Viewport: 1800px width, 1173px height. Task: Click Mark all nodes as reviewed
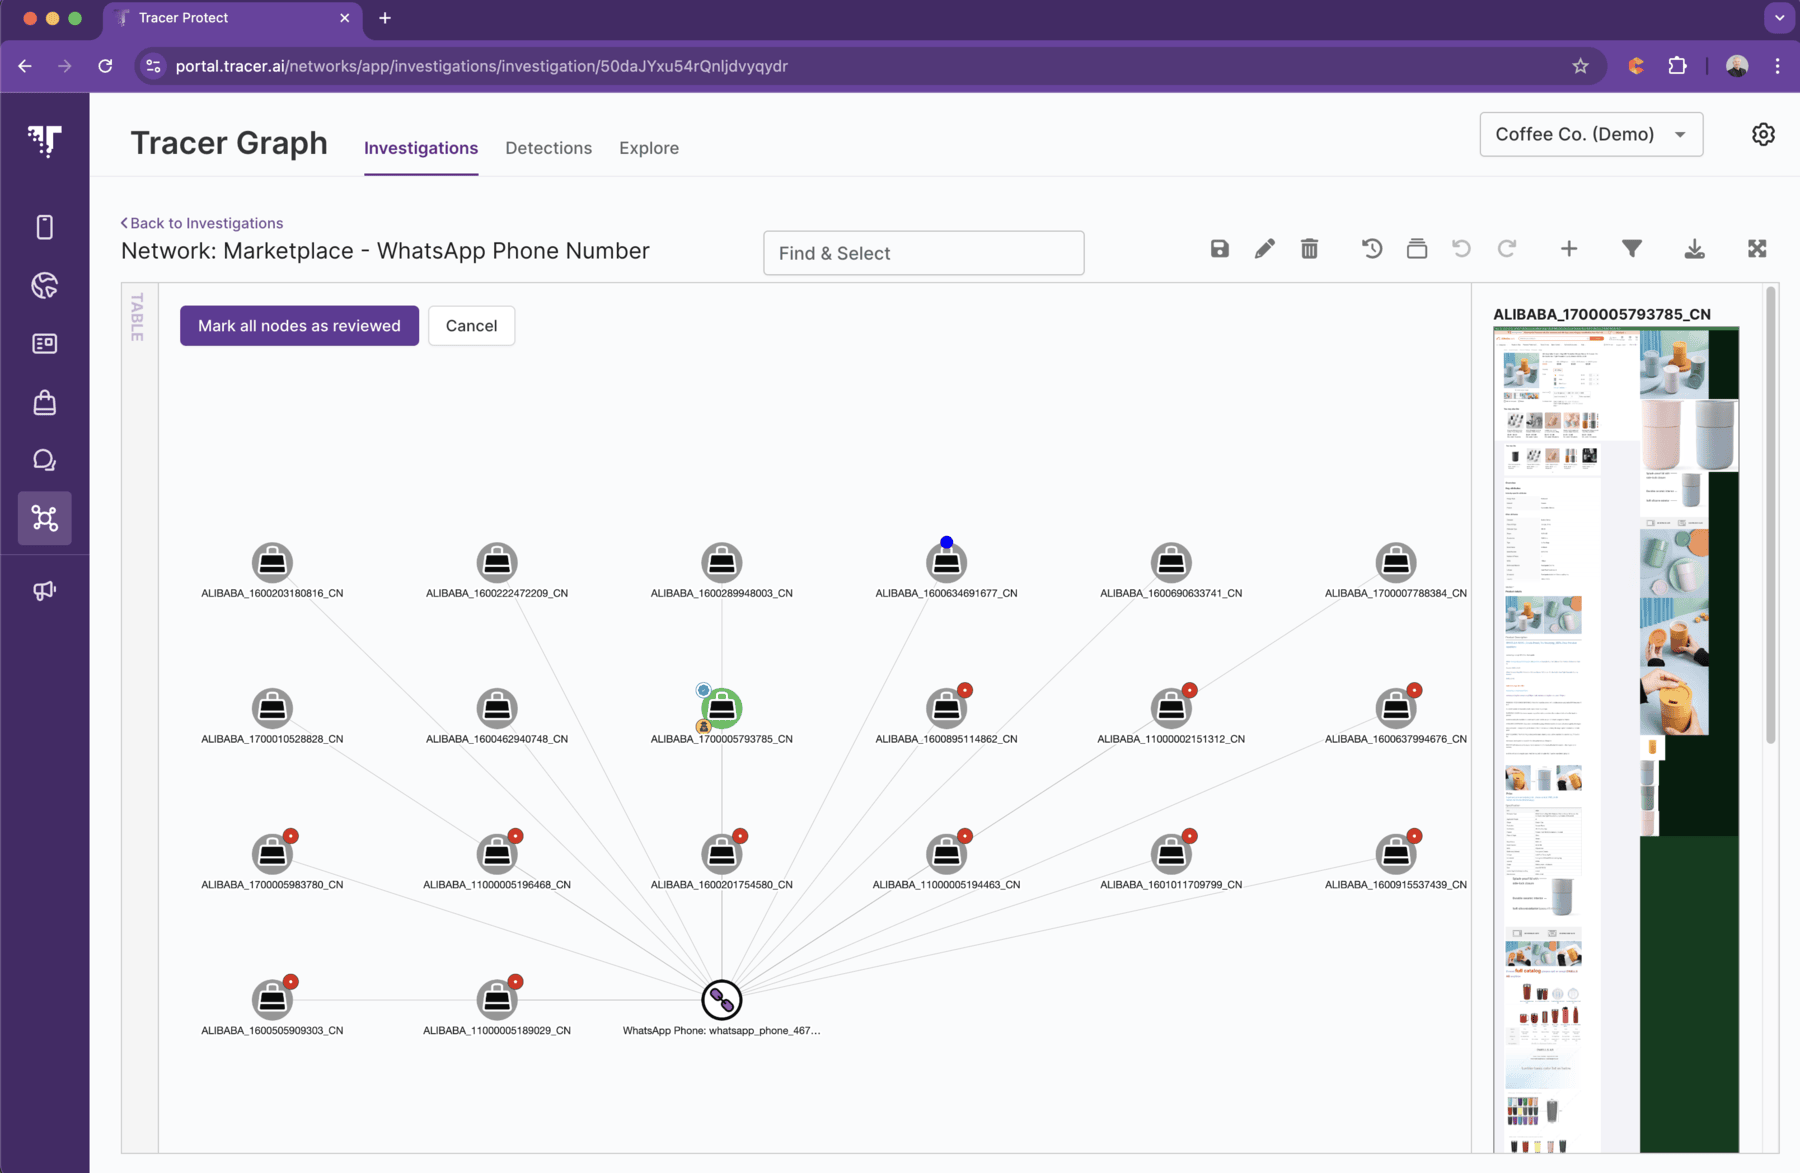coord(299,326)
